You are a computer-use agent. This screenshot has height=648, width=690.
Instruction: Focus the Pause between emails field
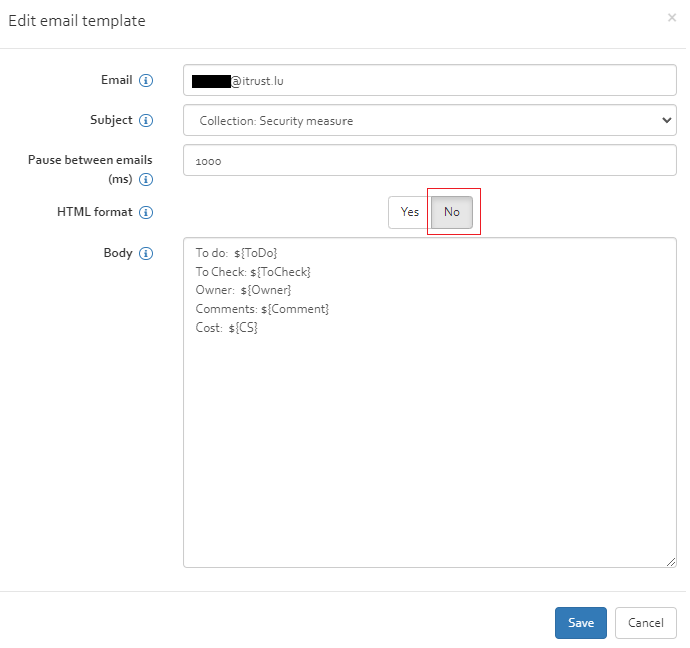click(x=429, y=160)
